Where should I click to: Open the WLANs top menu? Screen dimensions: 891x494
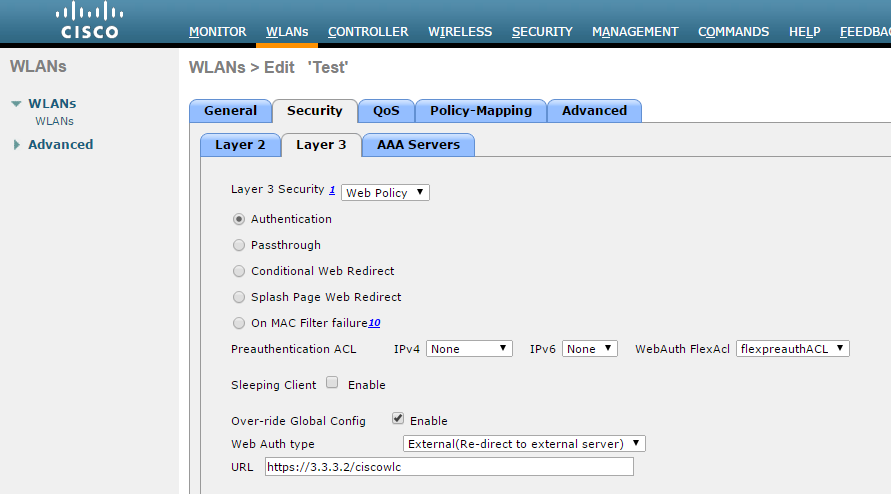287,32
